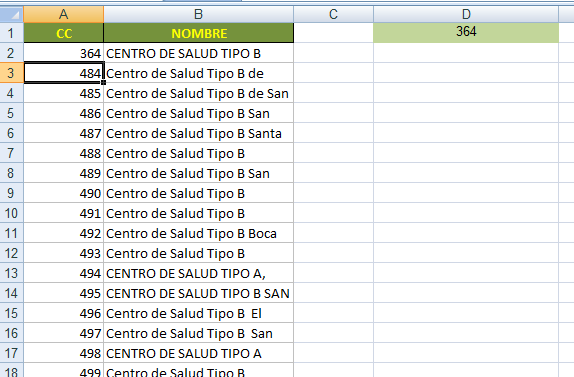Select cell with value 492

point(64,233)
